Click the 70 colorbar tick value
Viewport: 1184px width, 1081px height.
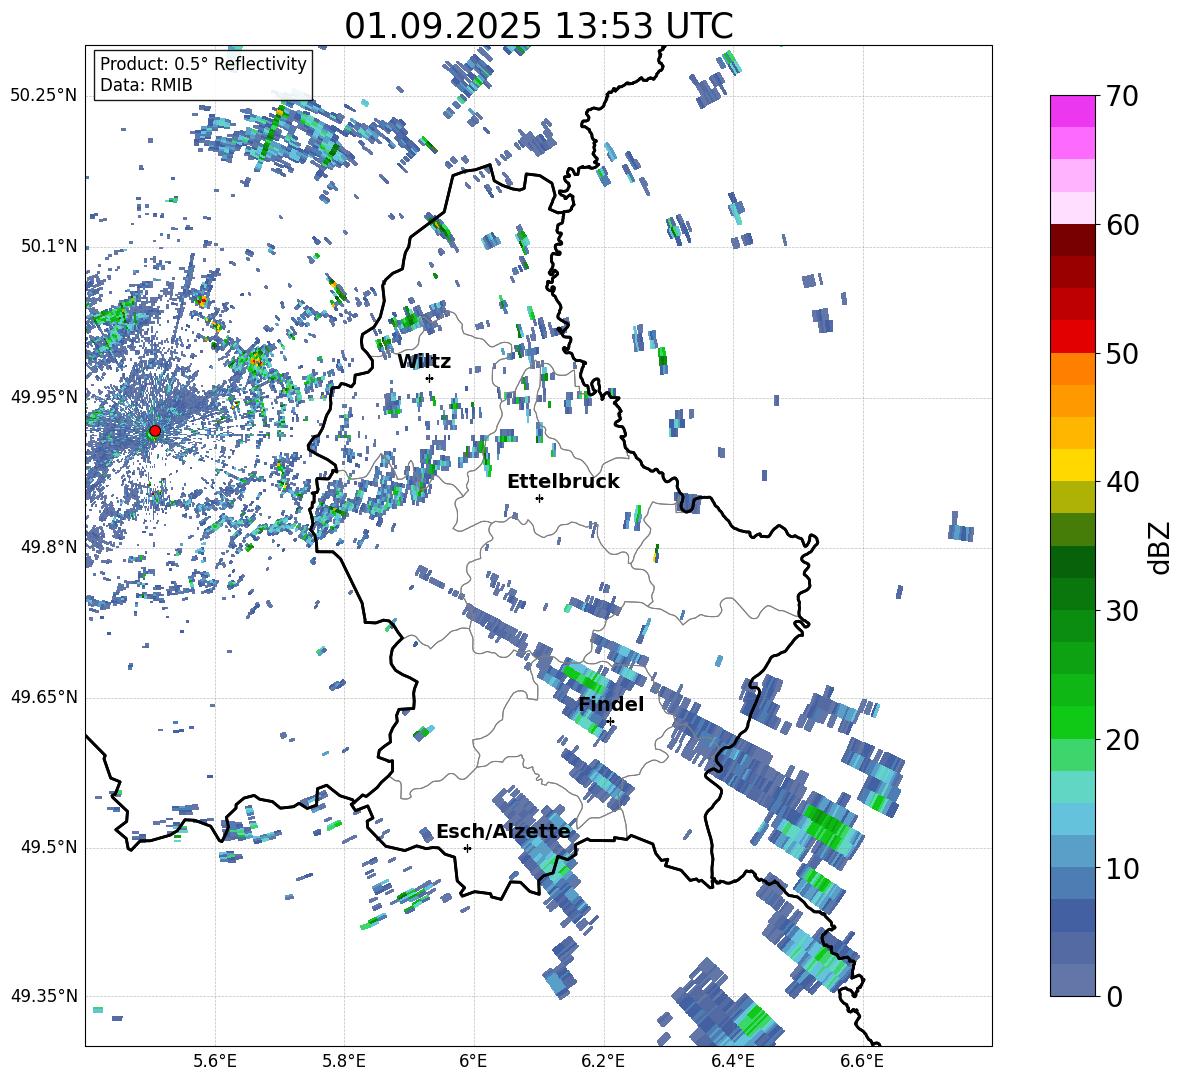(x=1122, y=97)
